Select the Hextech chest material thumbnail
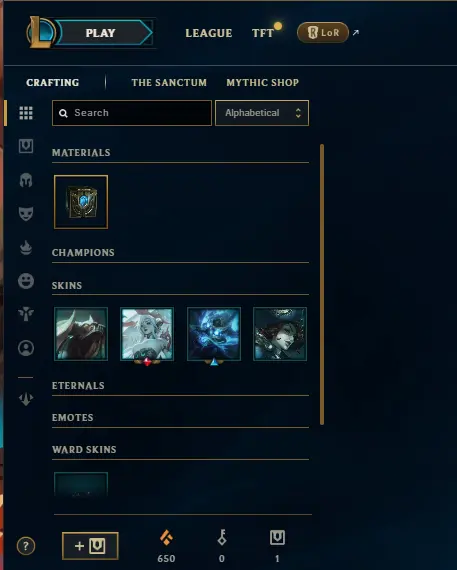This screenshot has height=570, width=457. tap(81, 202)
